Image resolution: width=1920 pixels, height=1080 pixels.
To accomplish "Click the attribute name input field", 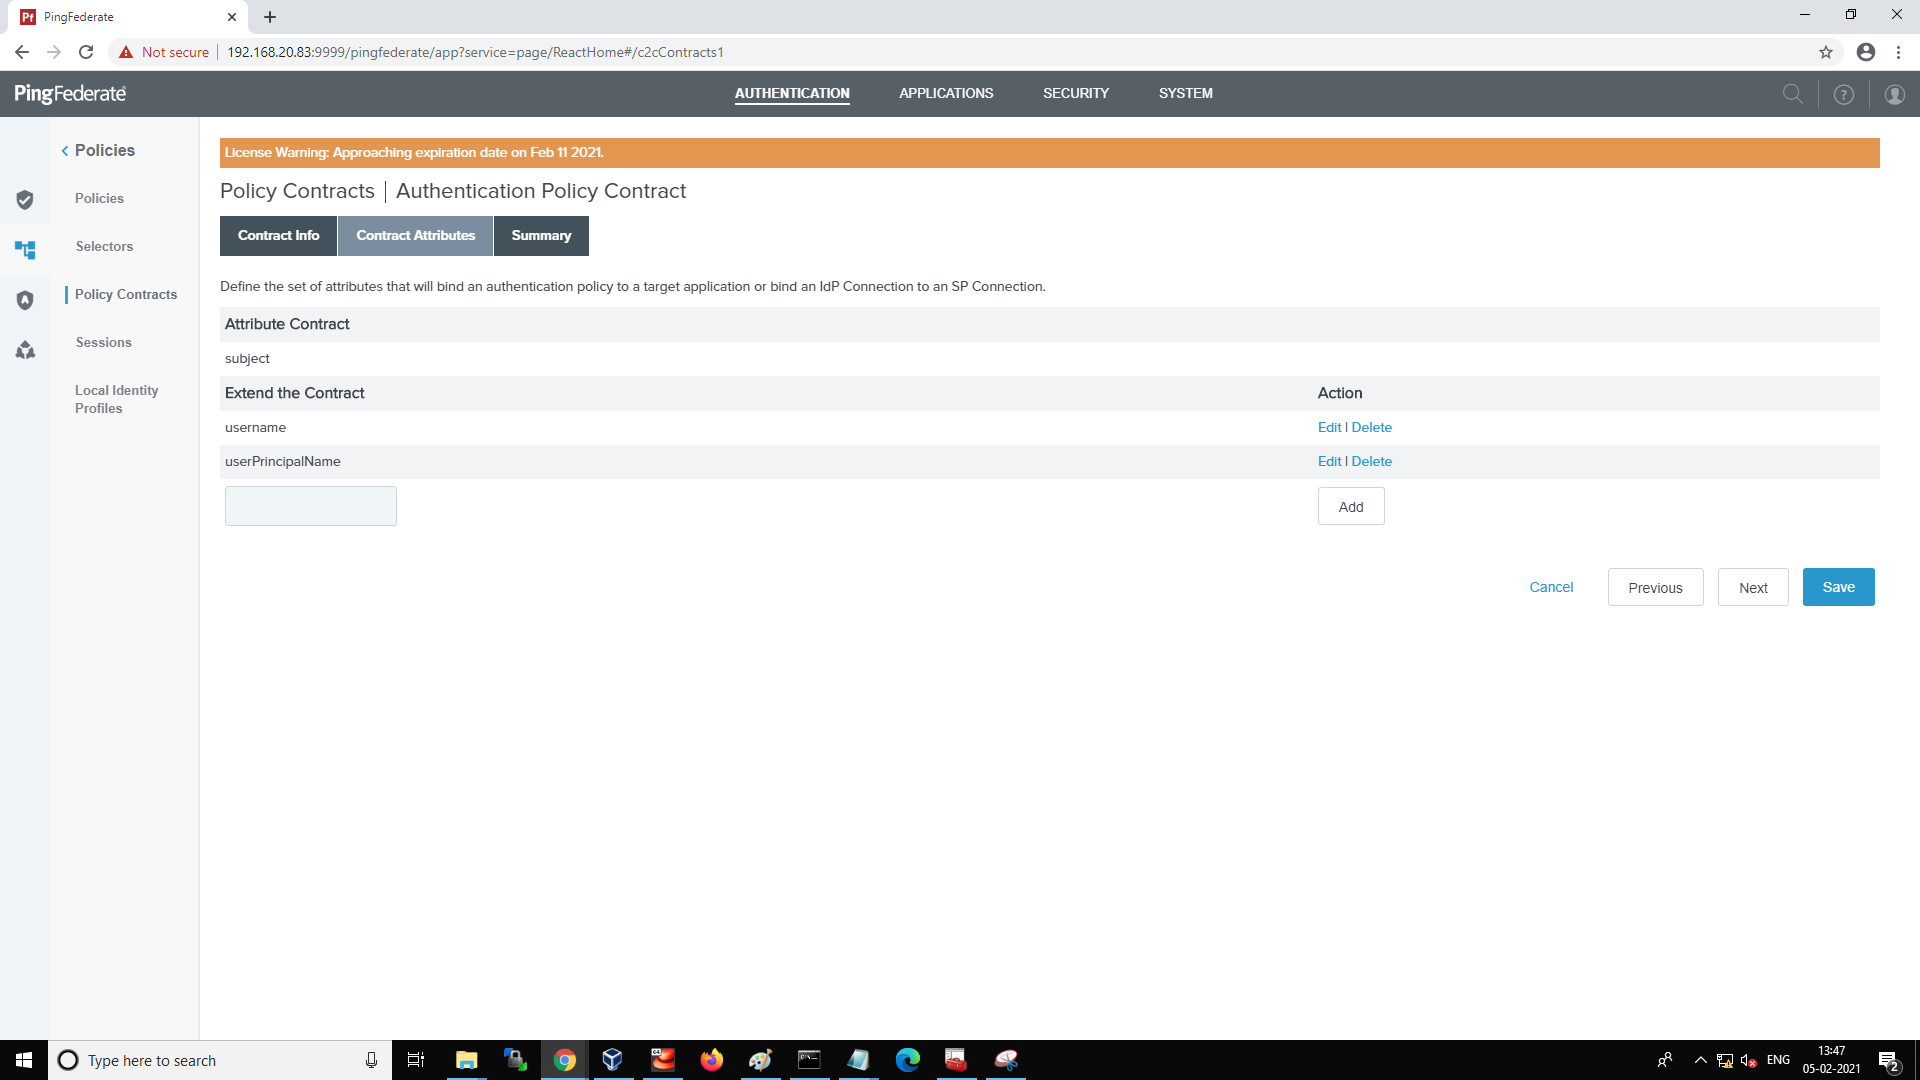I will [311, 506].
